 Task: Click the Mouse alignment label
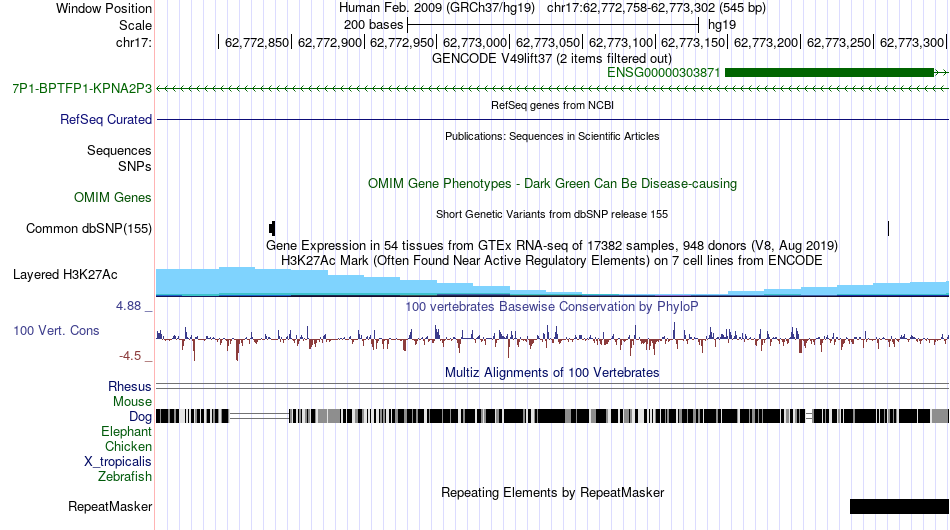(132, 402)
